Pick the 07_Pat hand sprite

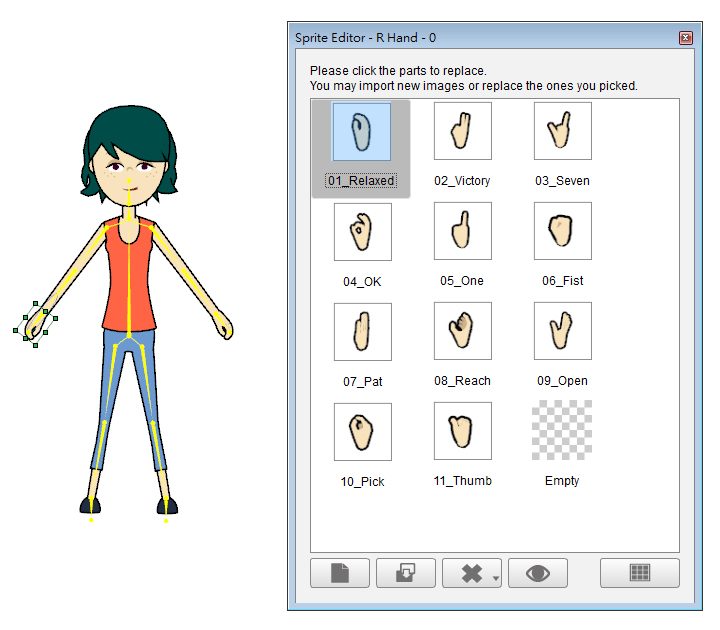tap(362, 332)
